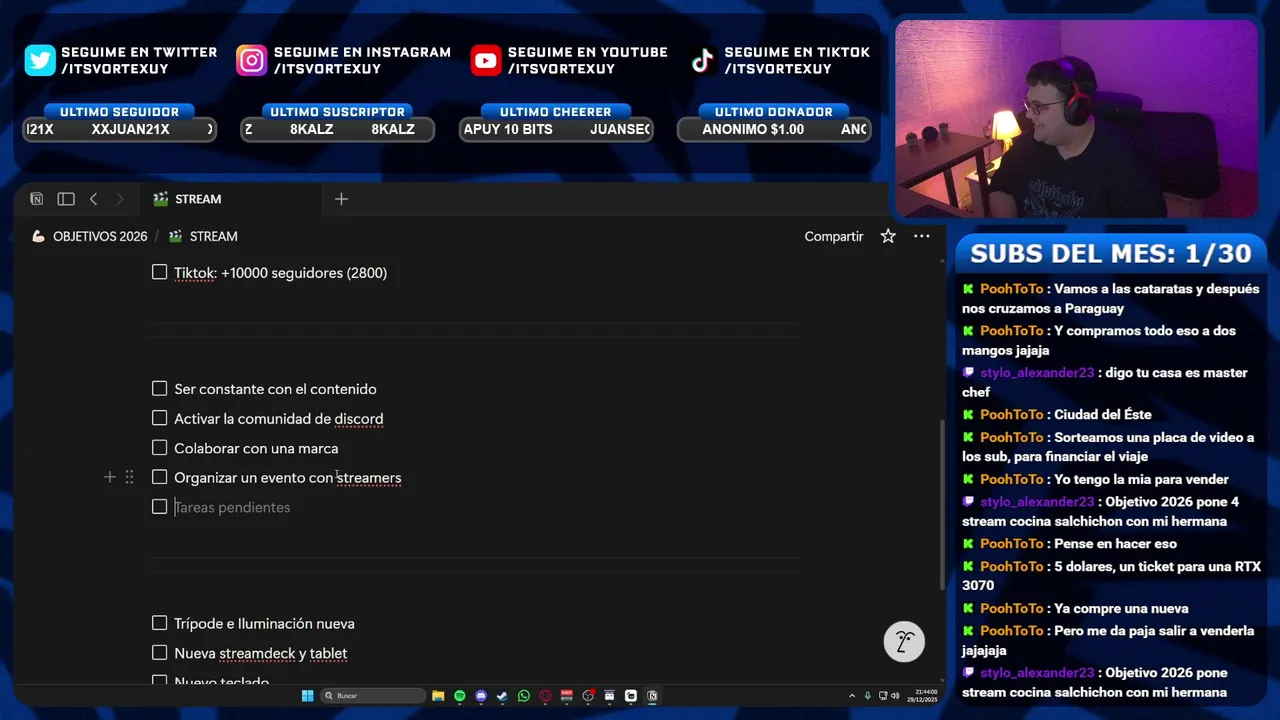The image size is (1280, 720).
Task: Click the Compartir button
Action: [x=834, y=237]
